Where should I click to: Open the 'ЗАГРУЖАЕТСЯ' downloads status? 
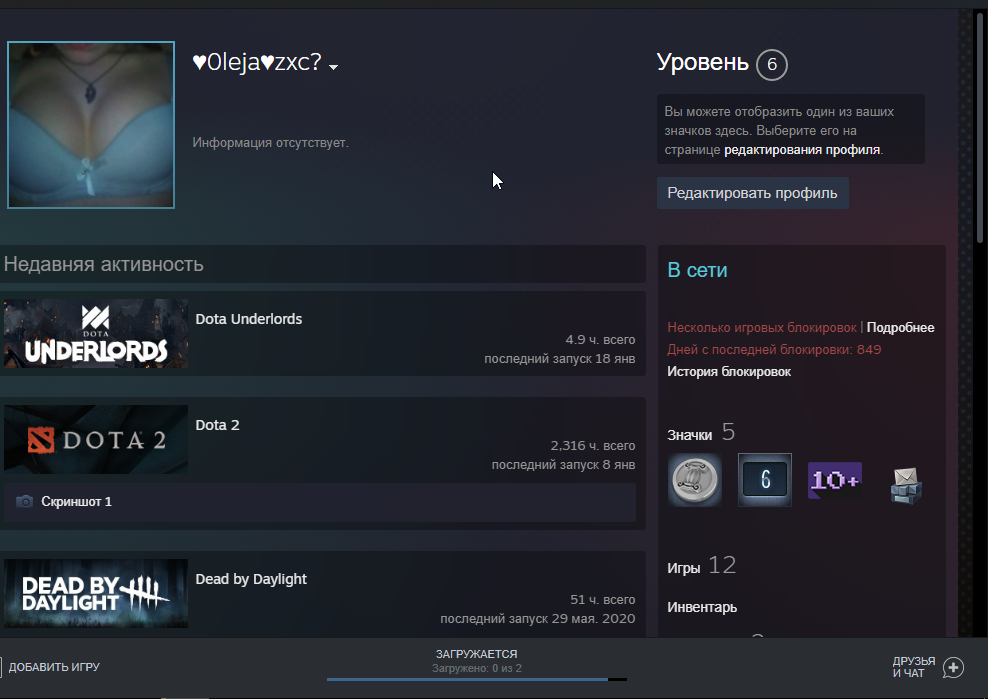(476, 654)
